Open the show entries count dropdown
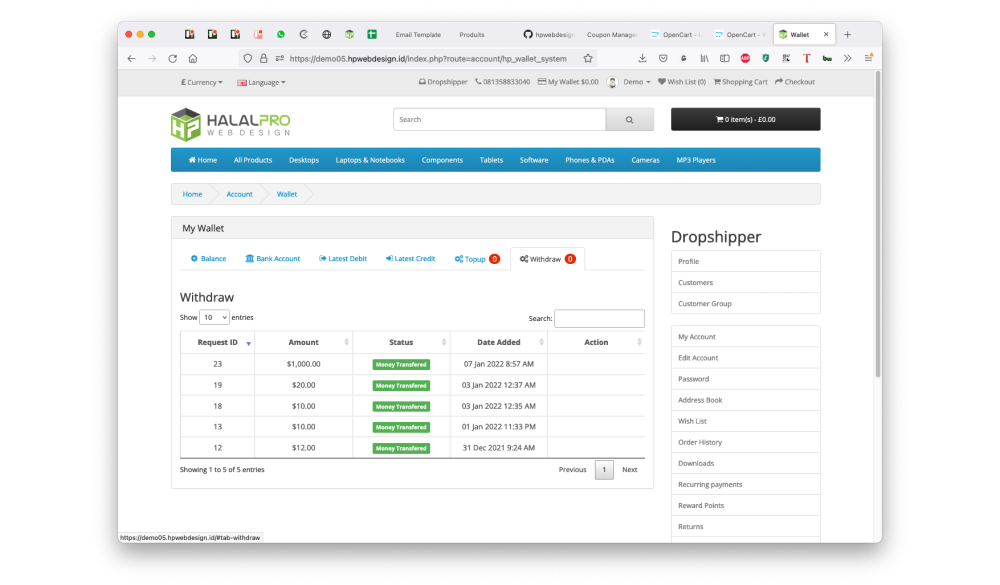Viewport: 1000px width, 585px height. click(x=214, y=317)
